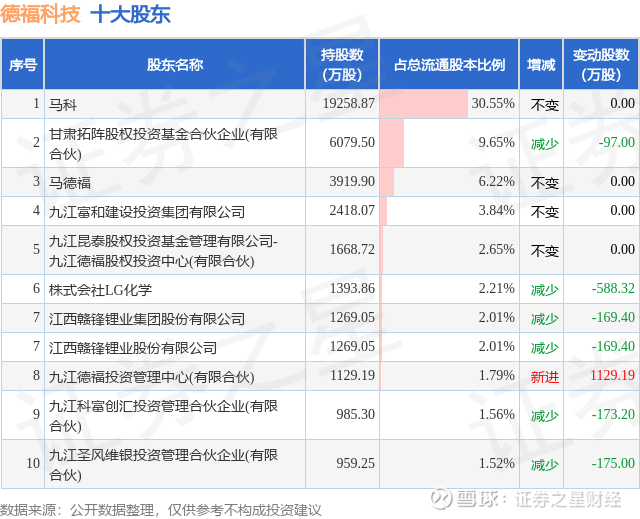
Task: Click holdings value 2418.07
Action: [x=352, y=210]
